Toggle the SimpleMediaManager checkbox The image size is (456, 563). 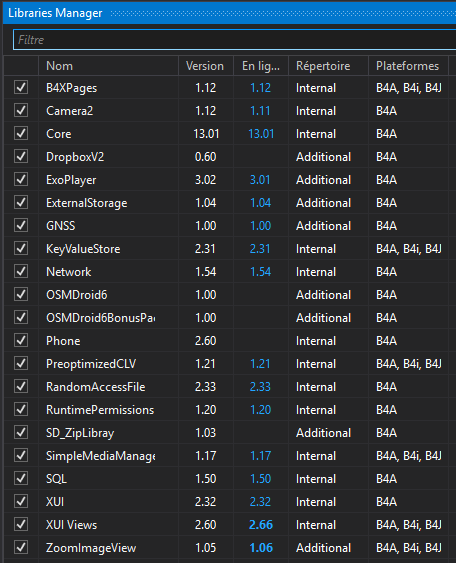tap(21, 455)
